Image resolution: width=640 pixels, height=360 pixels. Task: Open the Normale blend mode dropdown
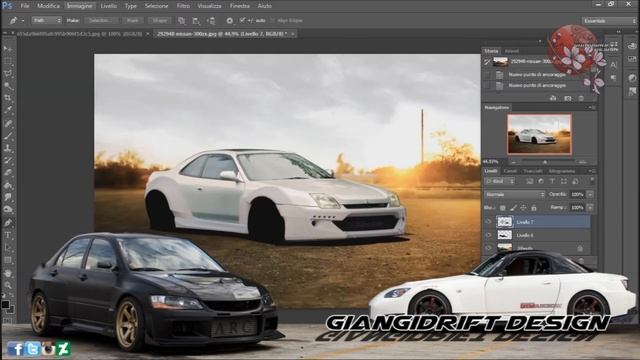pos(515,195)
